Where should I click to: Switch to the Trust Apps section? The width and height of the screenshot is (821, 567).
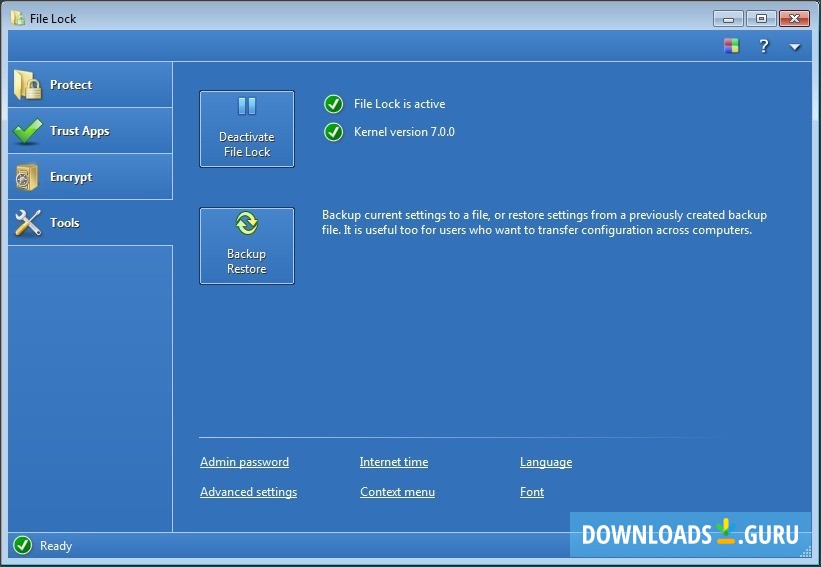[90, 131]
